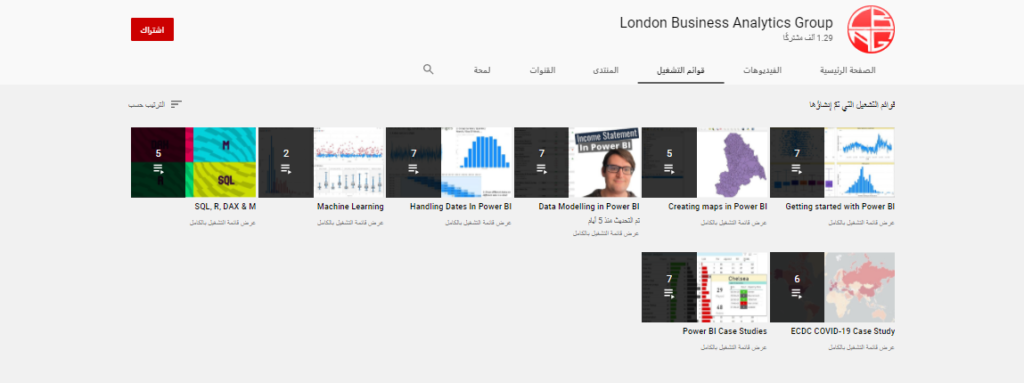Viewport: 1024px width, 383px height.
Task: Click the red subscribe button
Action: coord(152,29)
